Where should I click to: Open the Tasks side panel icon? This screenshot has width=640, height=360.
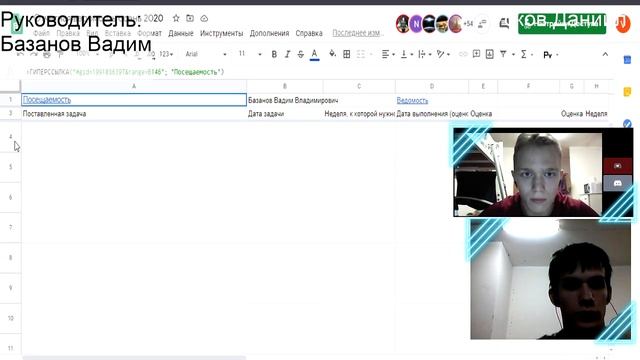[x=627, y=123]
